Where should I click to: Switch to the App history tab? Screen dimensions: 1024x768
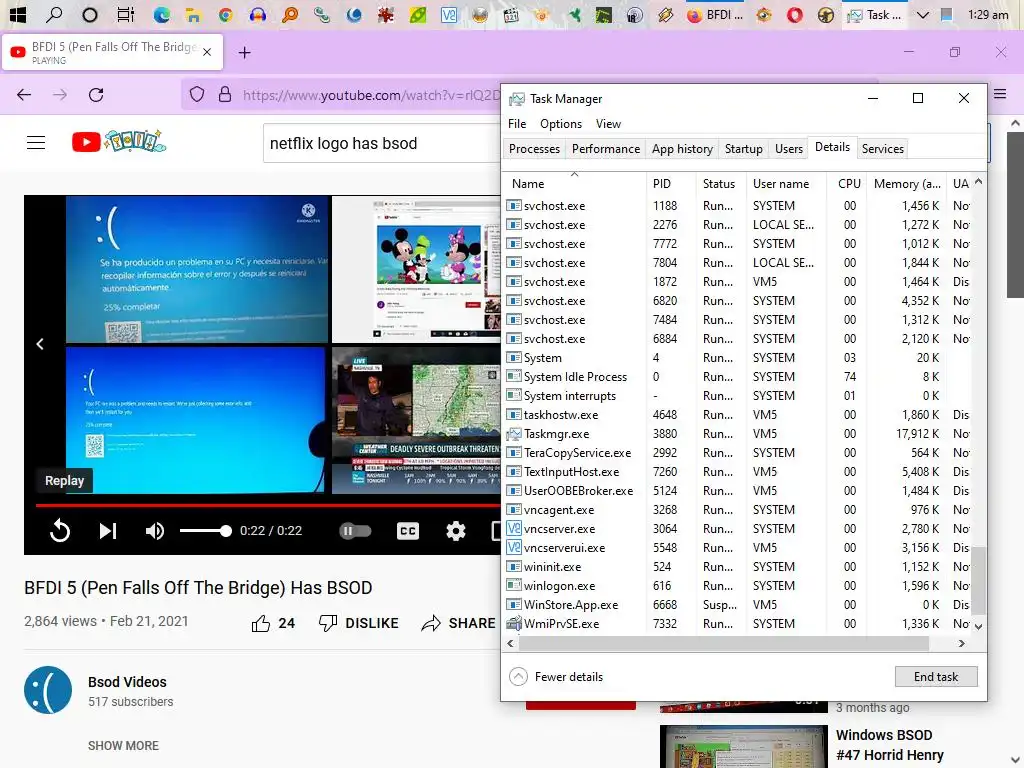tap(682, 149)
